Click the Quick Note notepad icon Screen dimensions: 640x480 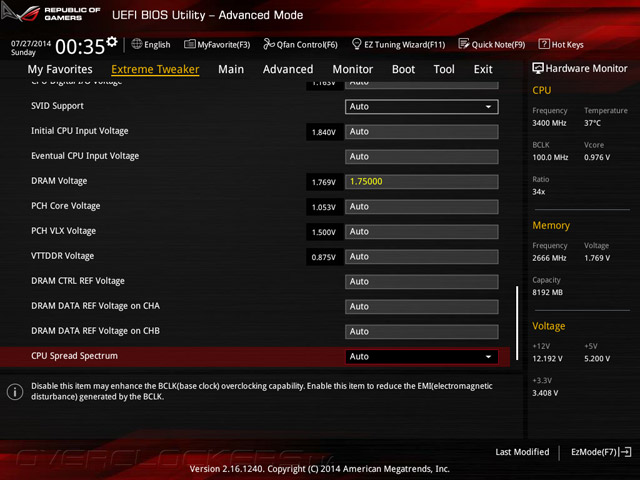pyautogui.click(x=464, y=44)
